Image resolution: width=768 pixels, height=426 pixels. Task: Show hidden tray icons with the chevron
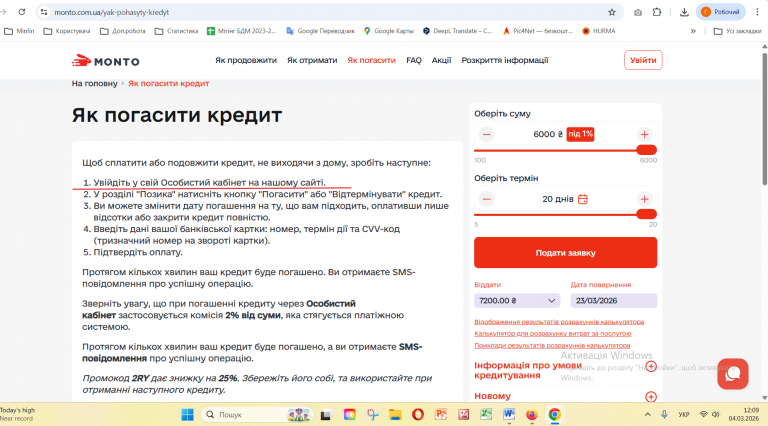click(648, 415)
